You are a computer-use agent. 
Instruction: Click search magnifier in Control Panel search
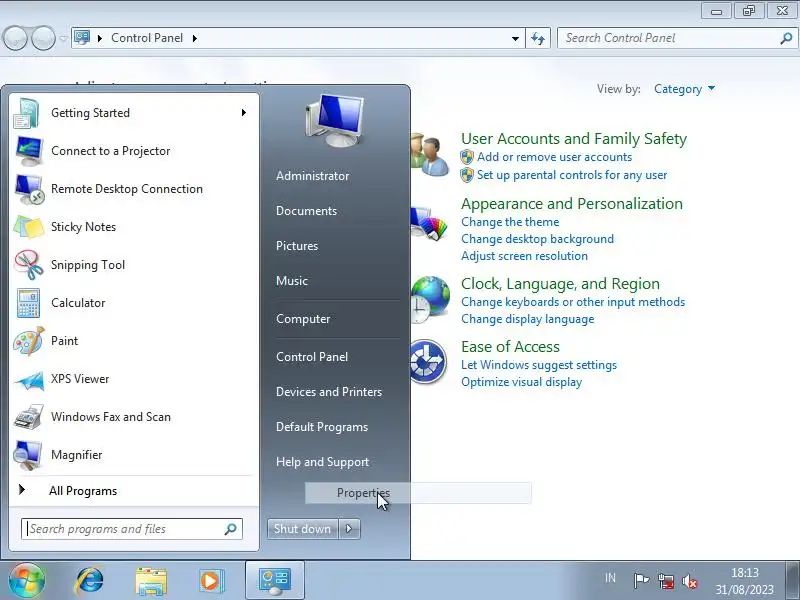pos(786,38)
